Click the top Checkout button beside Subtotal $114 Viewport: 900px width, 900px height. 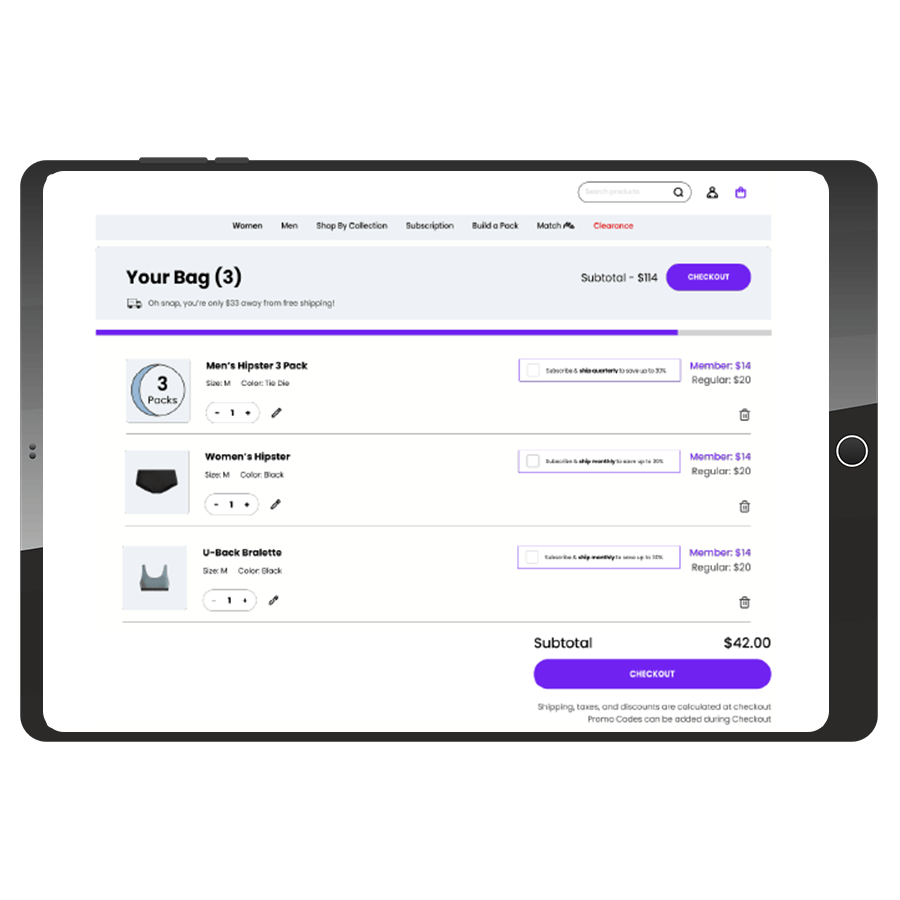[x=708, y=277]
